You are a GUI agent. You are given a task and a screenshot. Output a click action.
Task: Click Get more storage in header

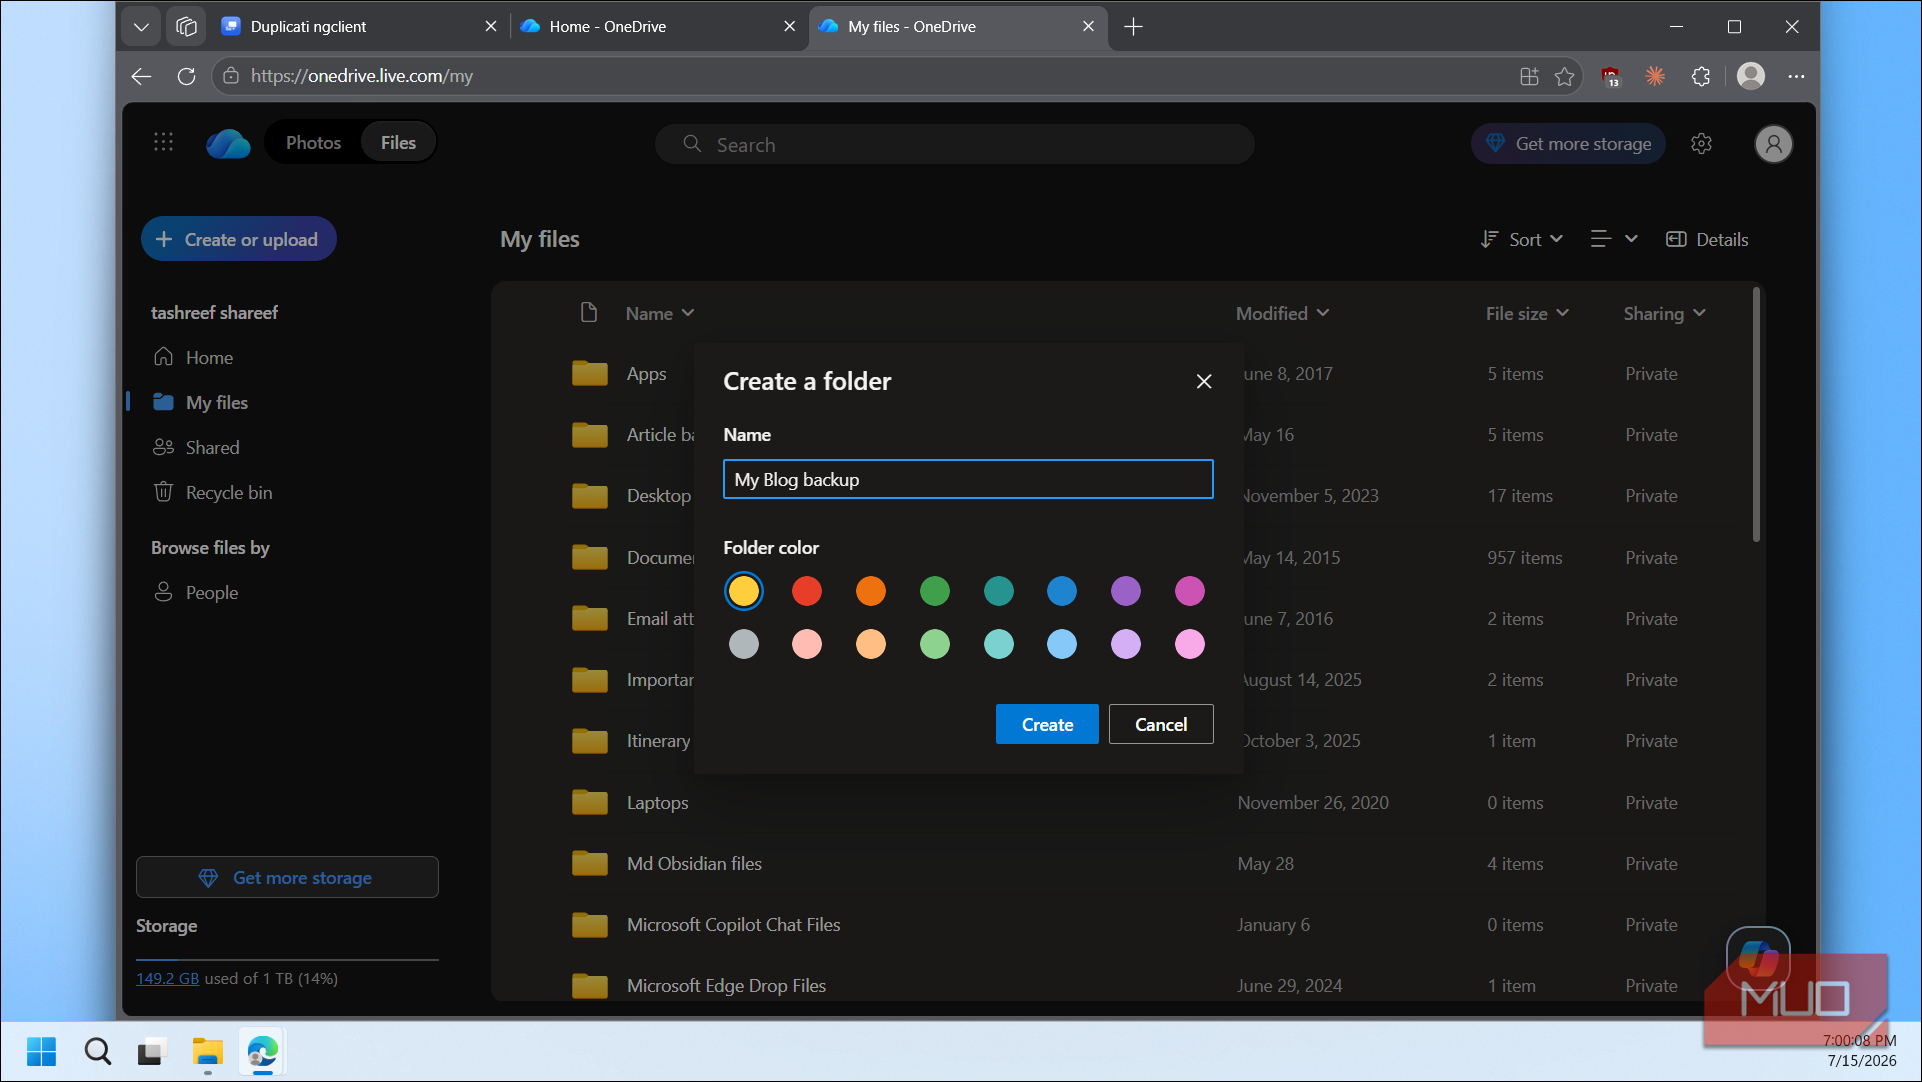(1568, 144)
